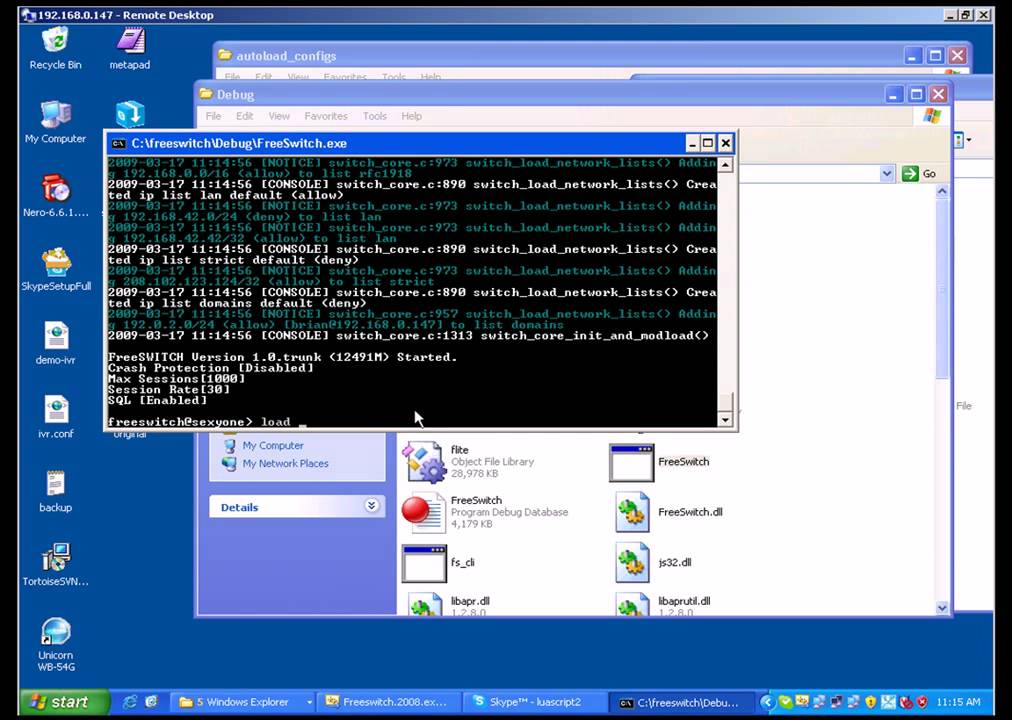Select the backup file on desktop
The height and width of the screenshot is (720, 1012).
coord(56,491)
